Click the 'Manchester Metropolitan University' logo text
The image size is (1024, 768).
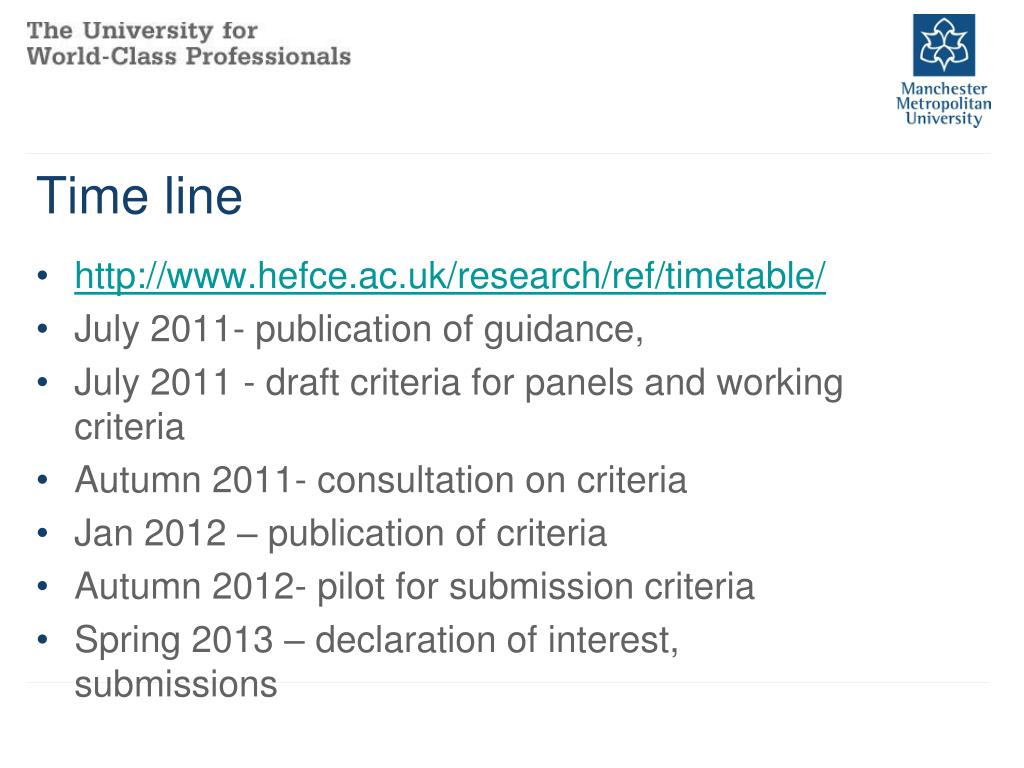[943, 104]
